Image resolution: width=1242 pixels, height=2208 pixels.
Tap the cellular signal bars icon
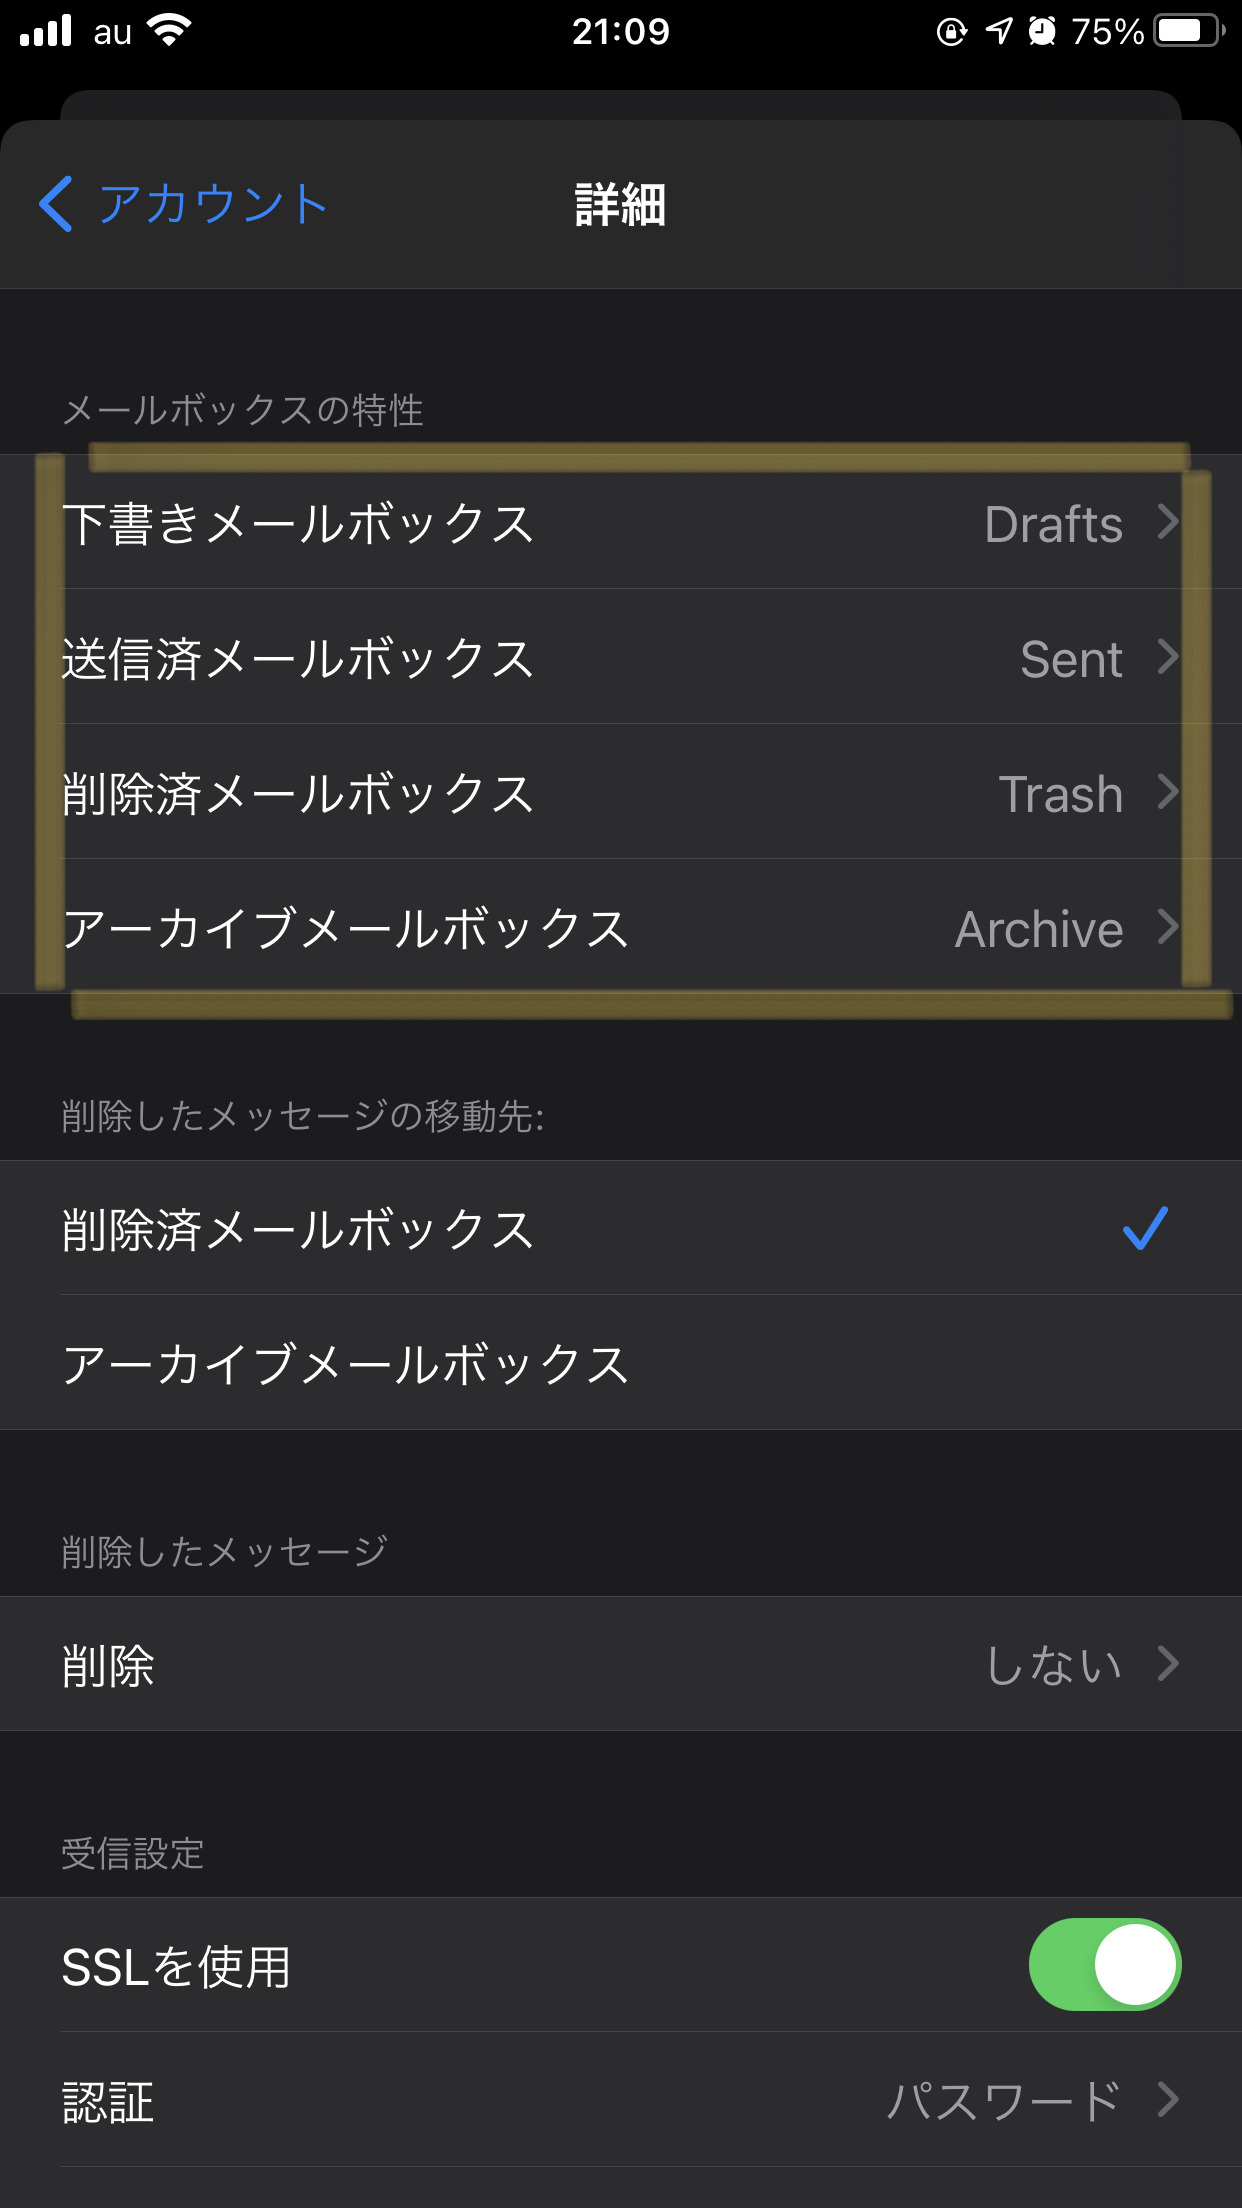(x=45, y=31)
